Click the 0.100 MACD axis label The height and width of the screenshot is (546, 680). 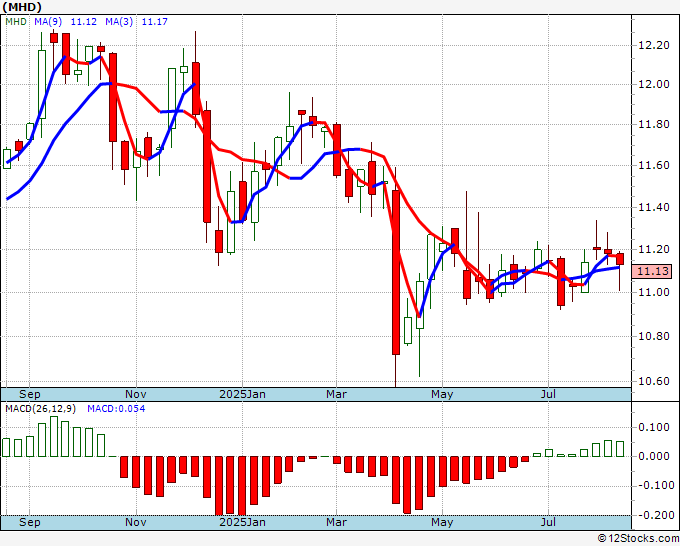click(x=654, y=428)
